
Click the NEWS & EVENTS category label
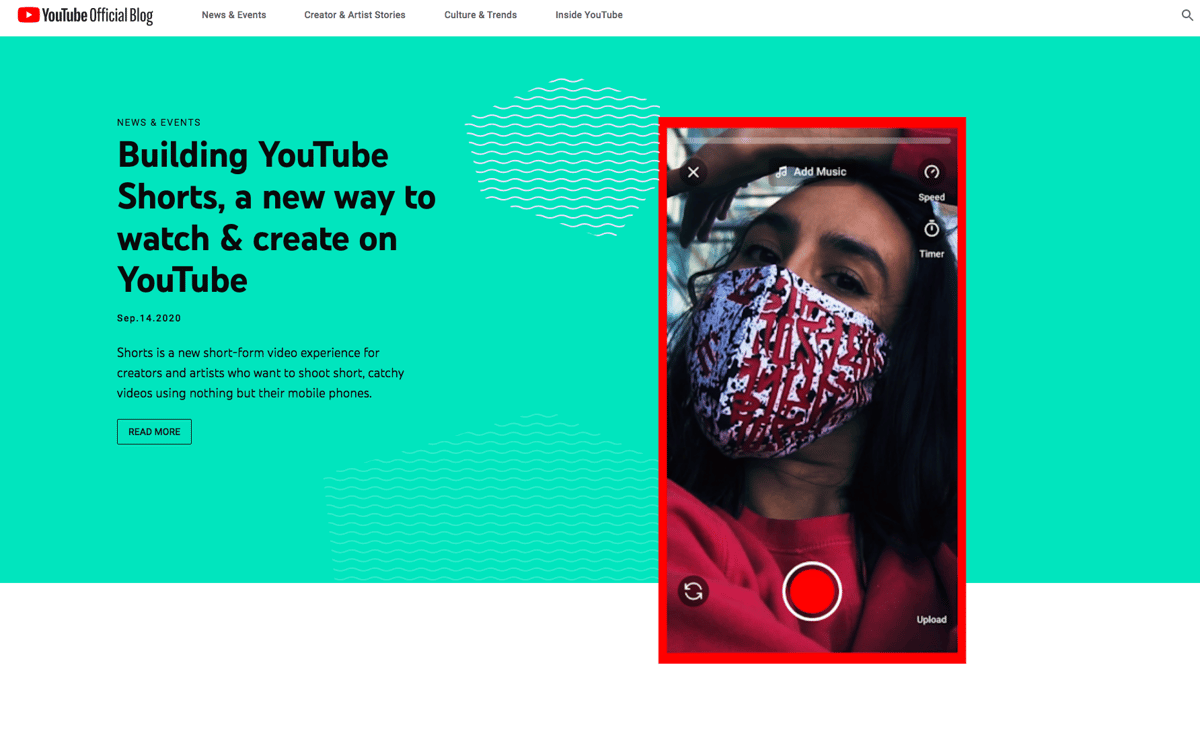(x=159, y=122)
